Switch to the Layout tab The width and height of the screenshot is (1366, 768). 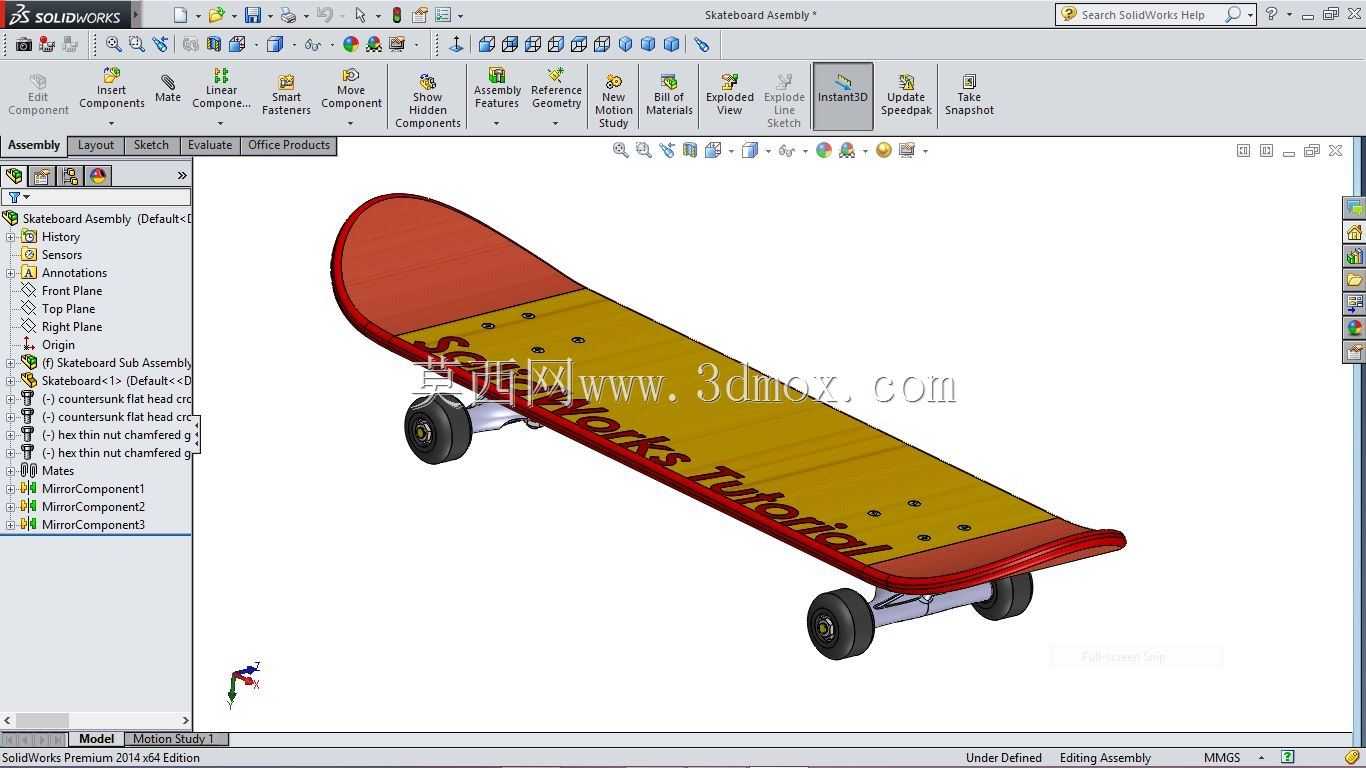pos(96,145)
